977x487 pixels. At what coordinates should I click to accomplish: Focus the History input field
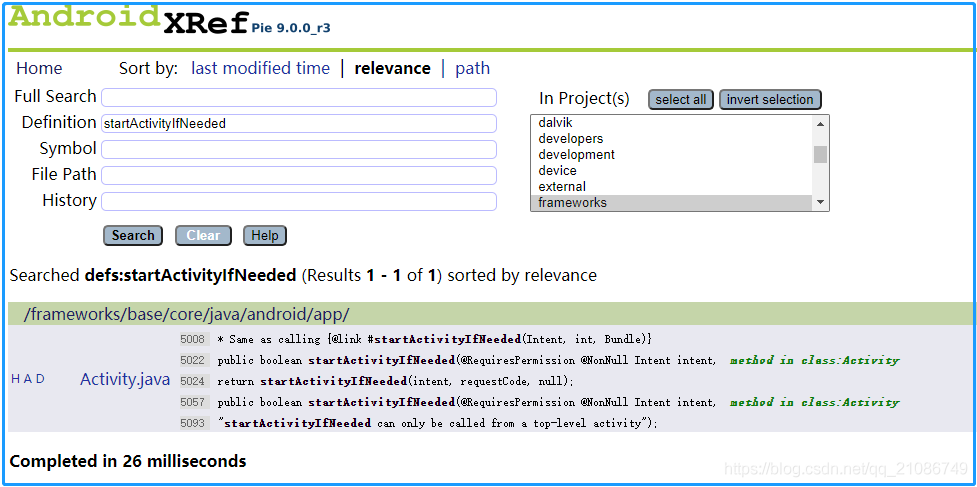(299, 202)
